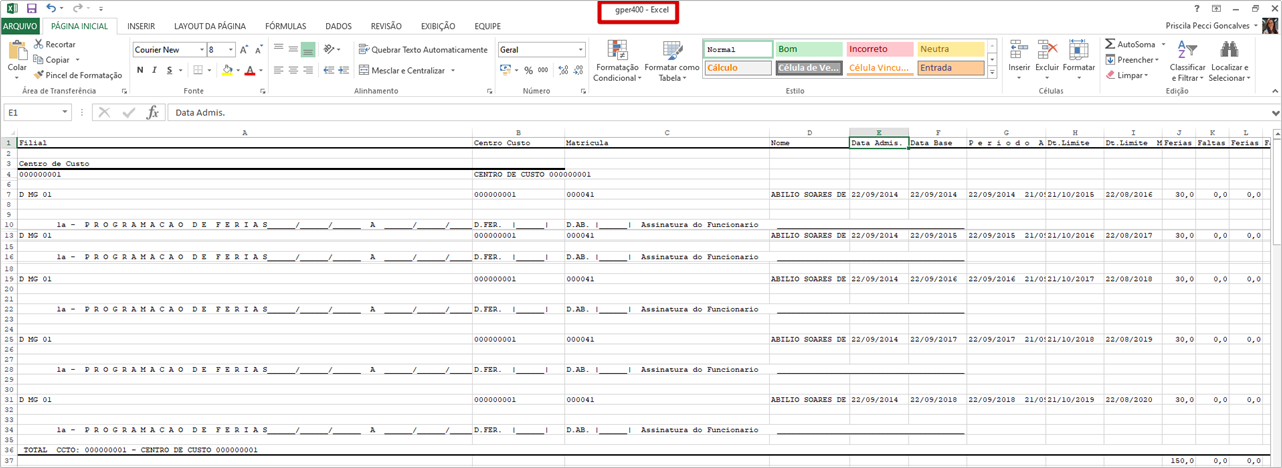Open the font size dropdown showing 8
The image size is (1282, 468).
(231, 49)
